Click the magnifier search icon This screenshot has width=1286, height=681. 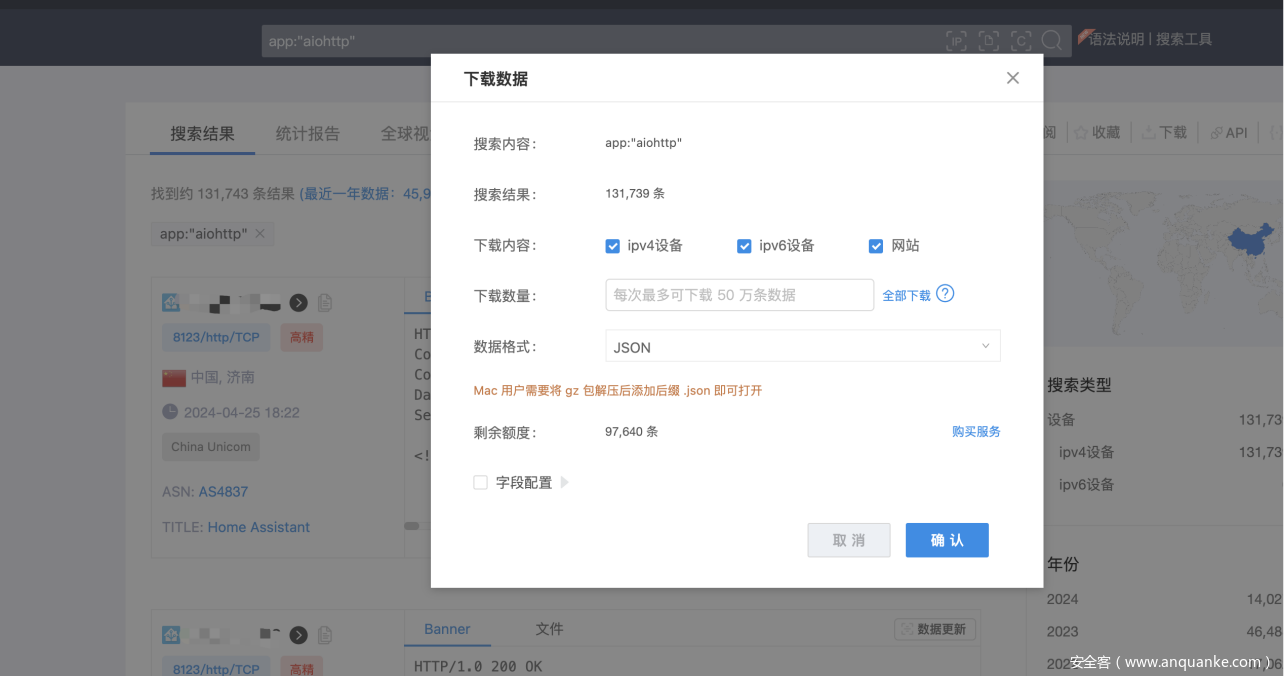point(1052,41)
